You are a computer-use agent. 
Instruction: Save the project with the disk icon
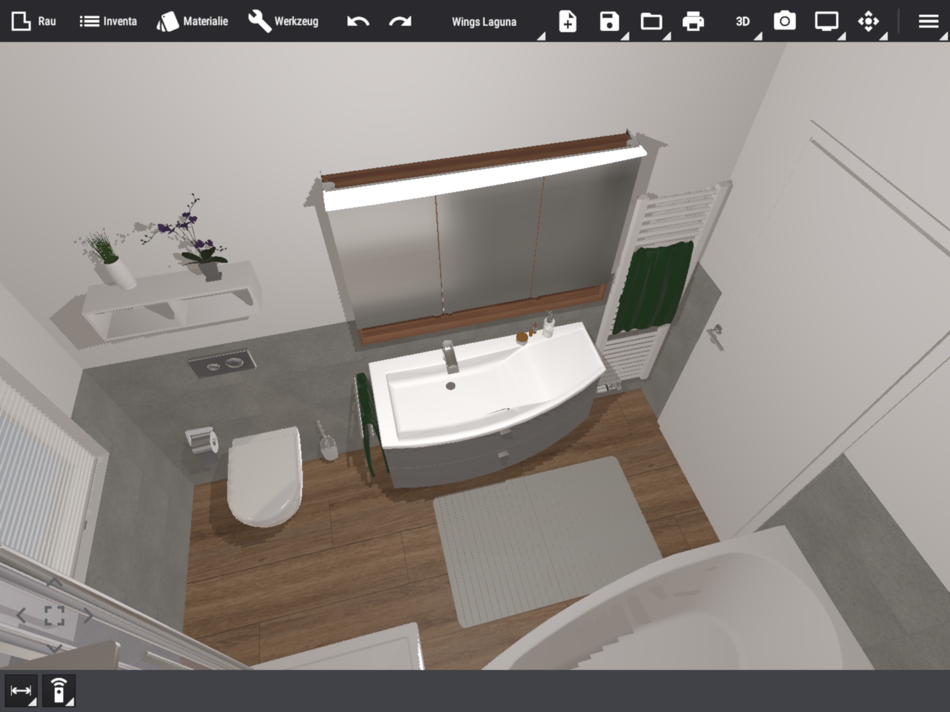click(x=610, y=22)
